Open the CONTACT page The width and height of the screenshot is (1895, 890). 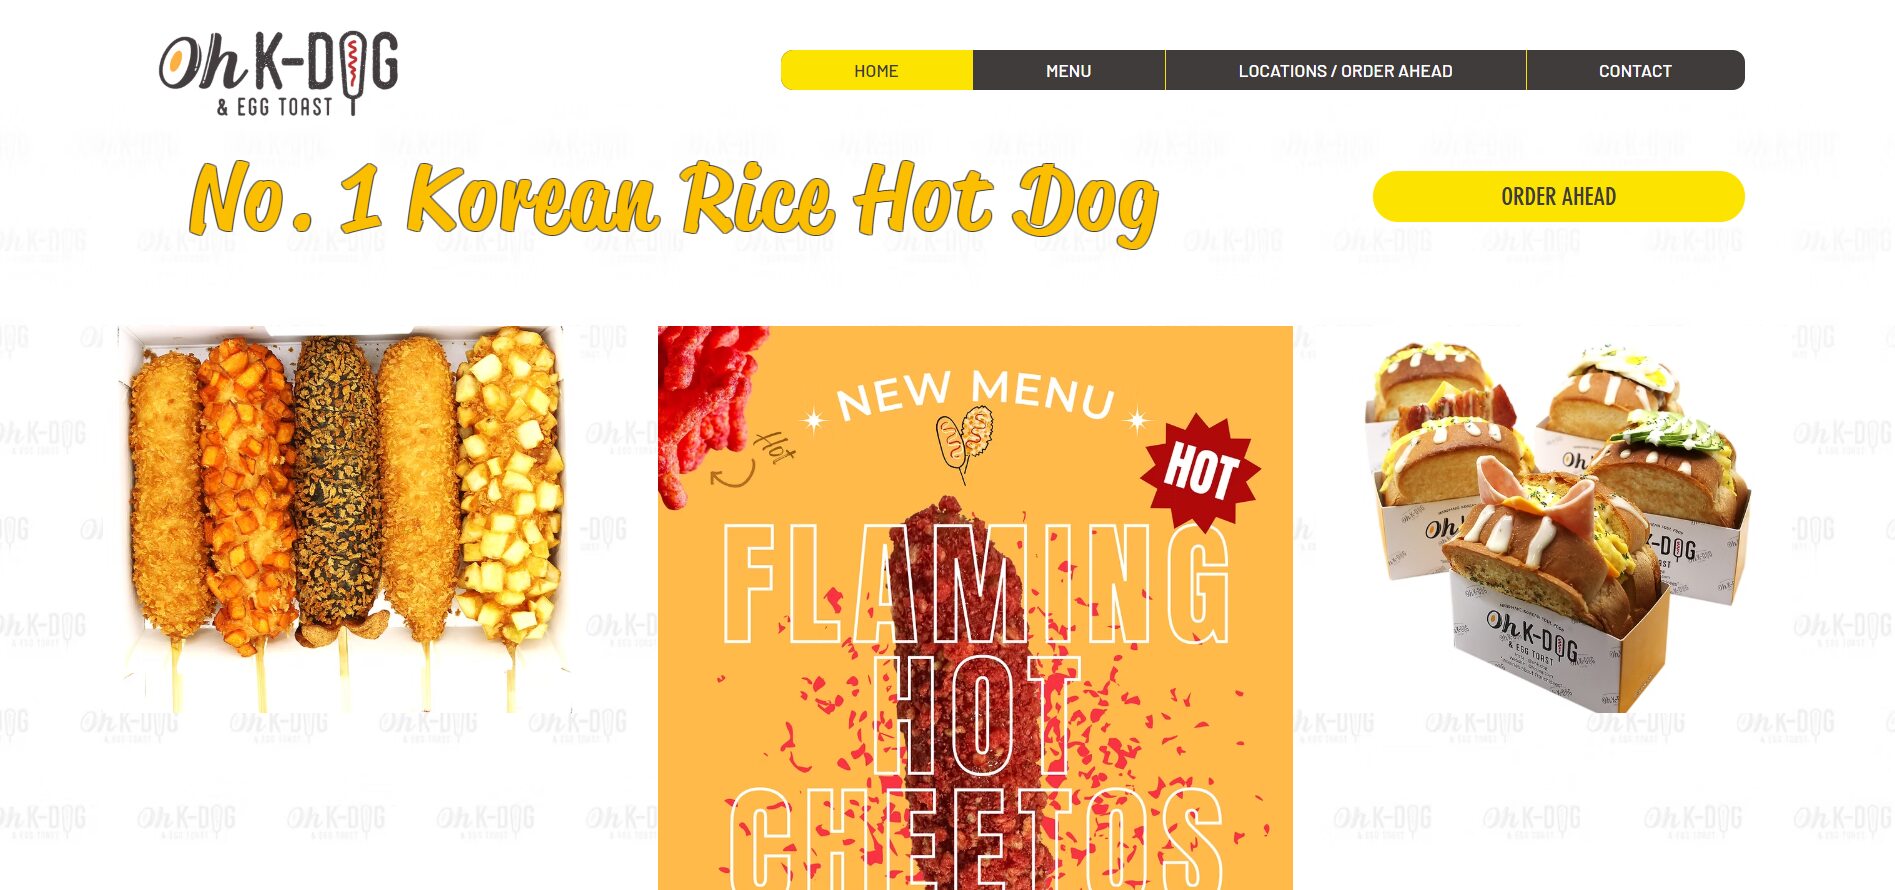pyautogui.click(x=1635, y=71)
